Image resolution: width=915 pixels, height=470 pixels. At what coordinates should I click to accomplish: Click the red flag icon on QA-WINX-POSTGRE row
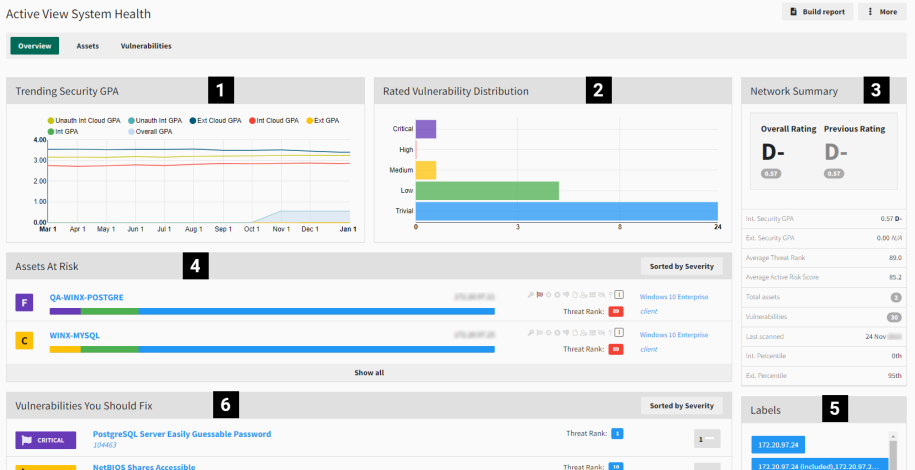[539, 295]
